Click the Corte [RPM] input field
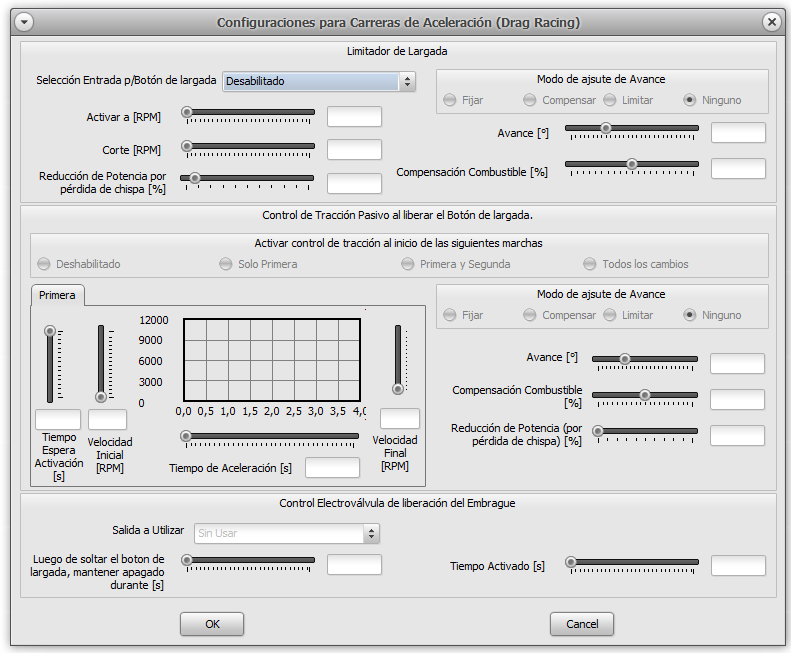This screenshot has height=653, width=791. (x=354, y=150)
